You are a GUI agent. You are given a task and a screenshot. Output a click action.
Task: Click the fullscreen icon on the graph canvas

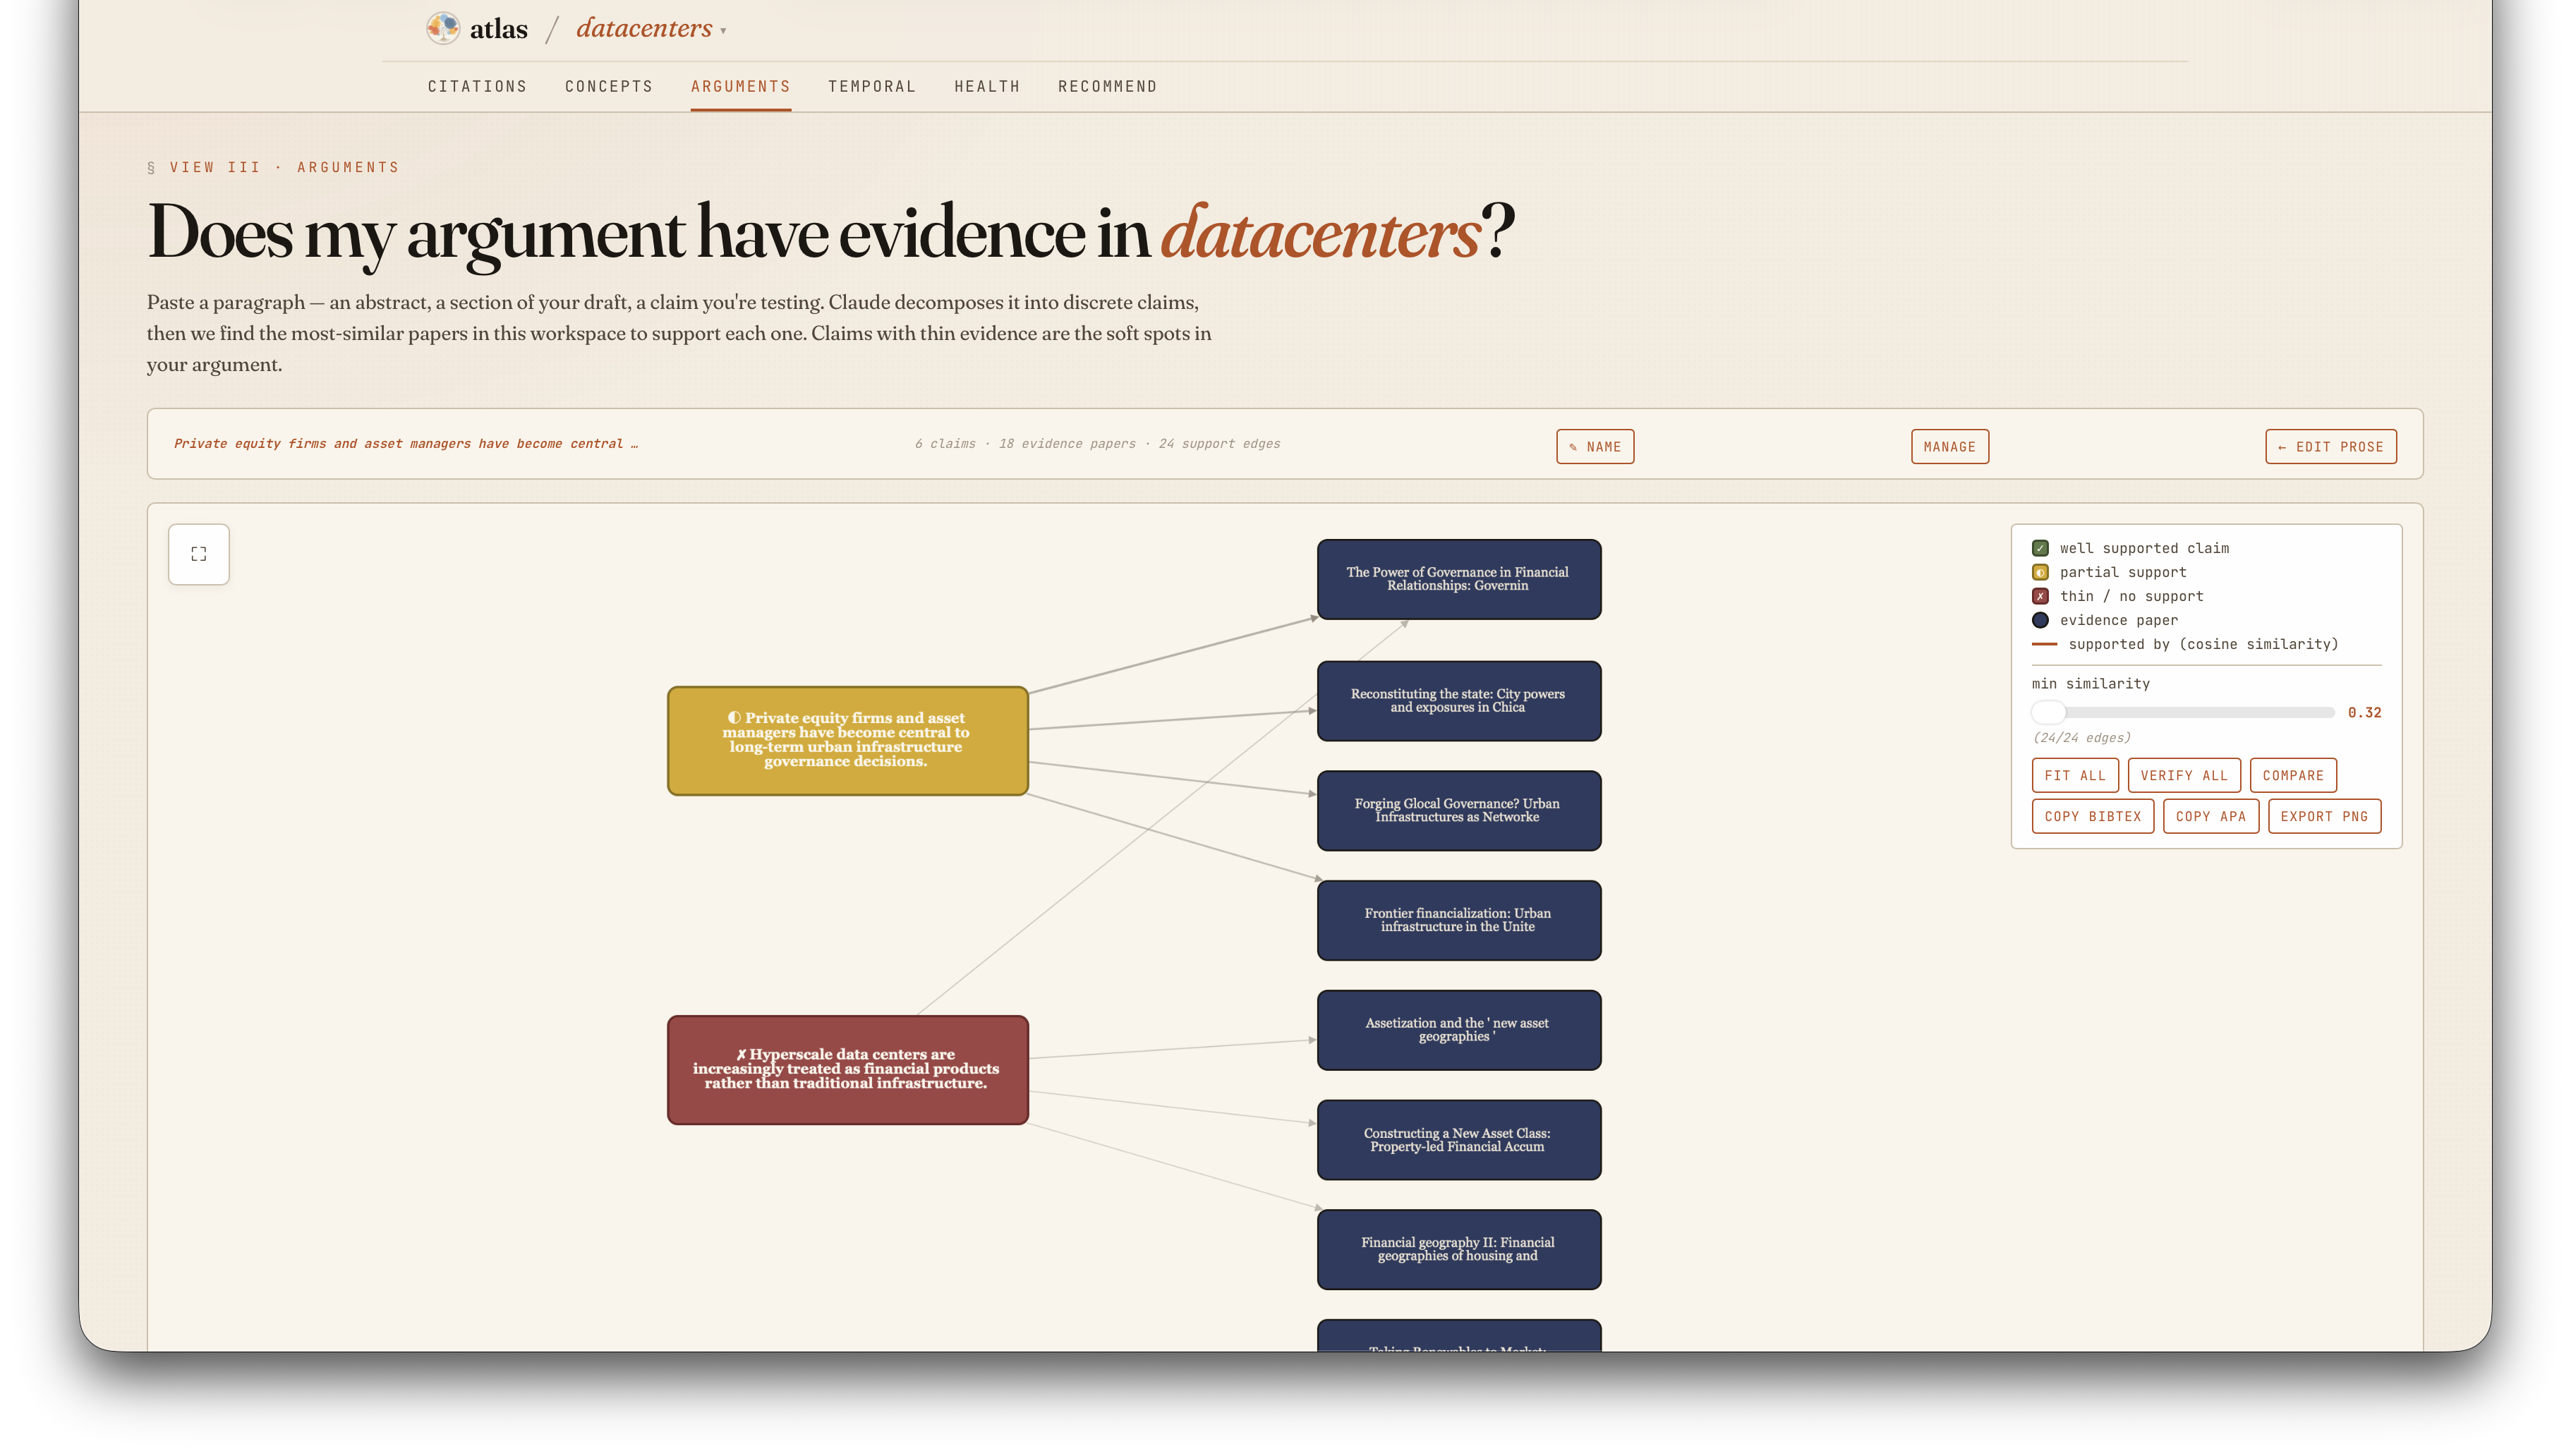click(x=198, y=553)
